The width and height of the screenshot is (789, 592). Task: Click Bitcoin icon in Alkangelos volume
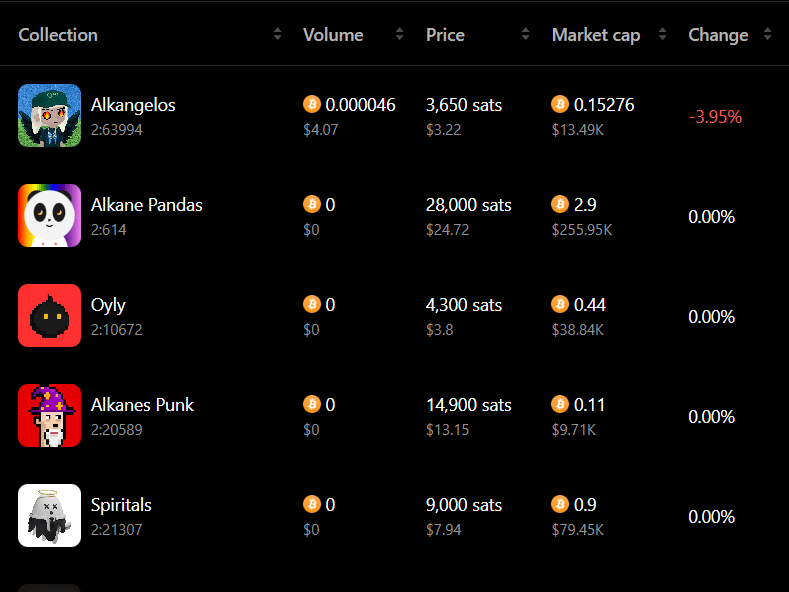[312, 104]
